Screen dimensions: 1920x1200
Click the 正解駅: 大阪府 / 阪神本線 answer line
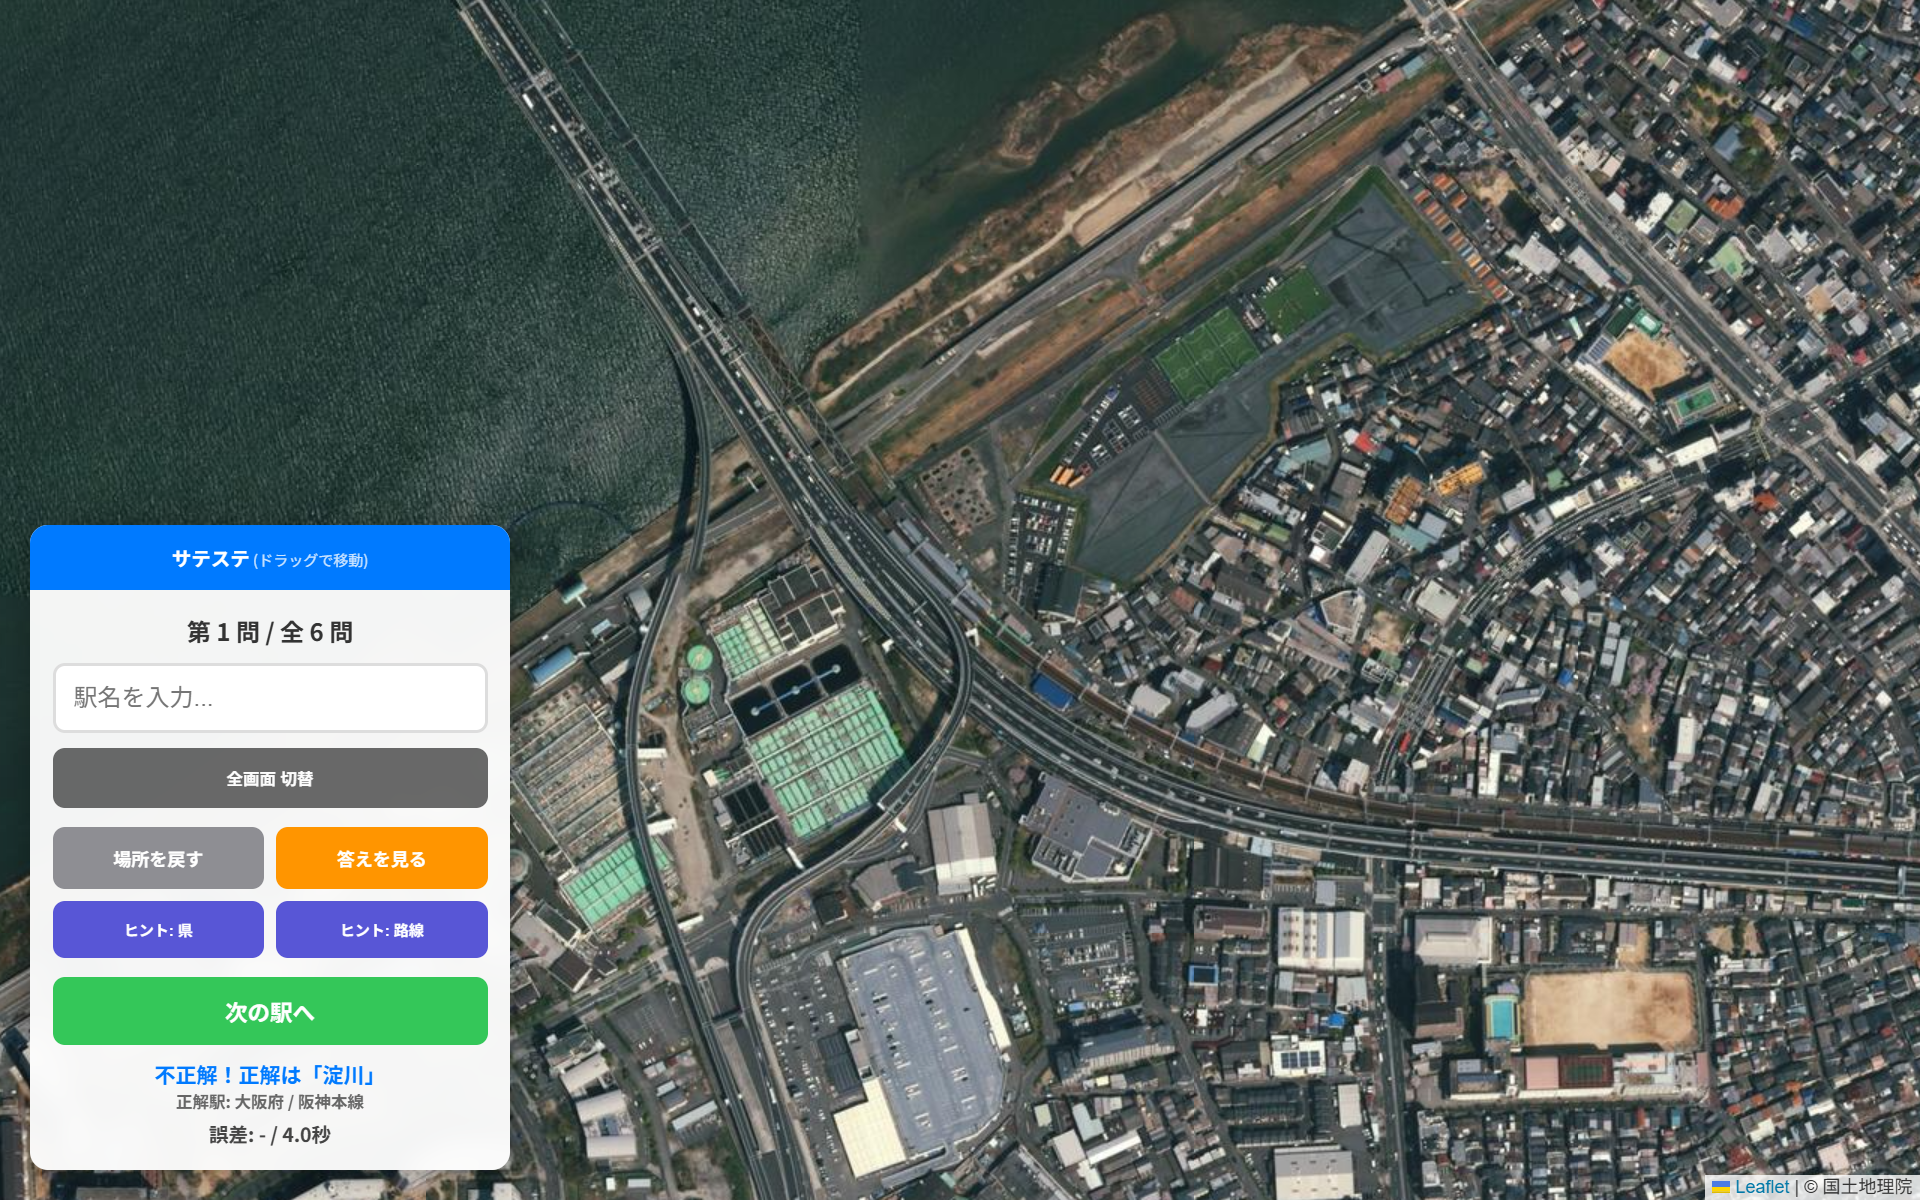pos(270,1102)
